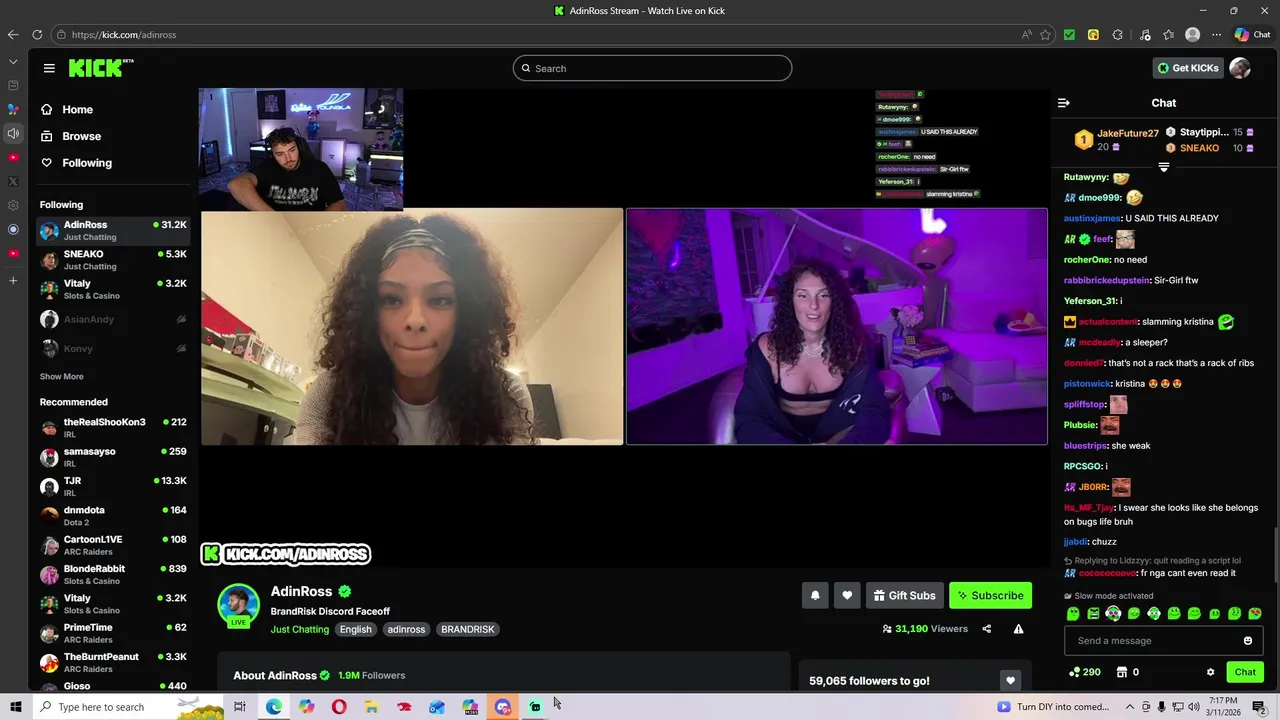This screenshot has height=720, width=1280.
Task: Open Task View on taskbar
Action: coord(240,707)
